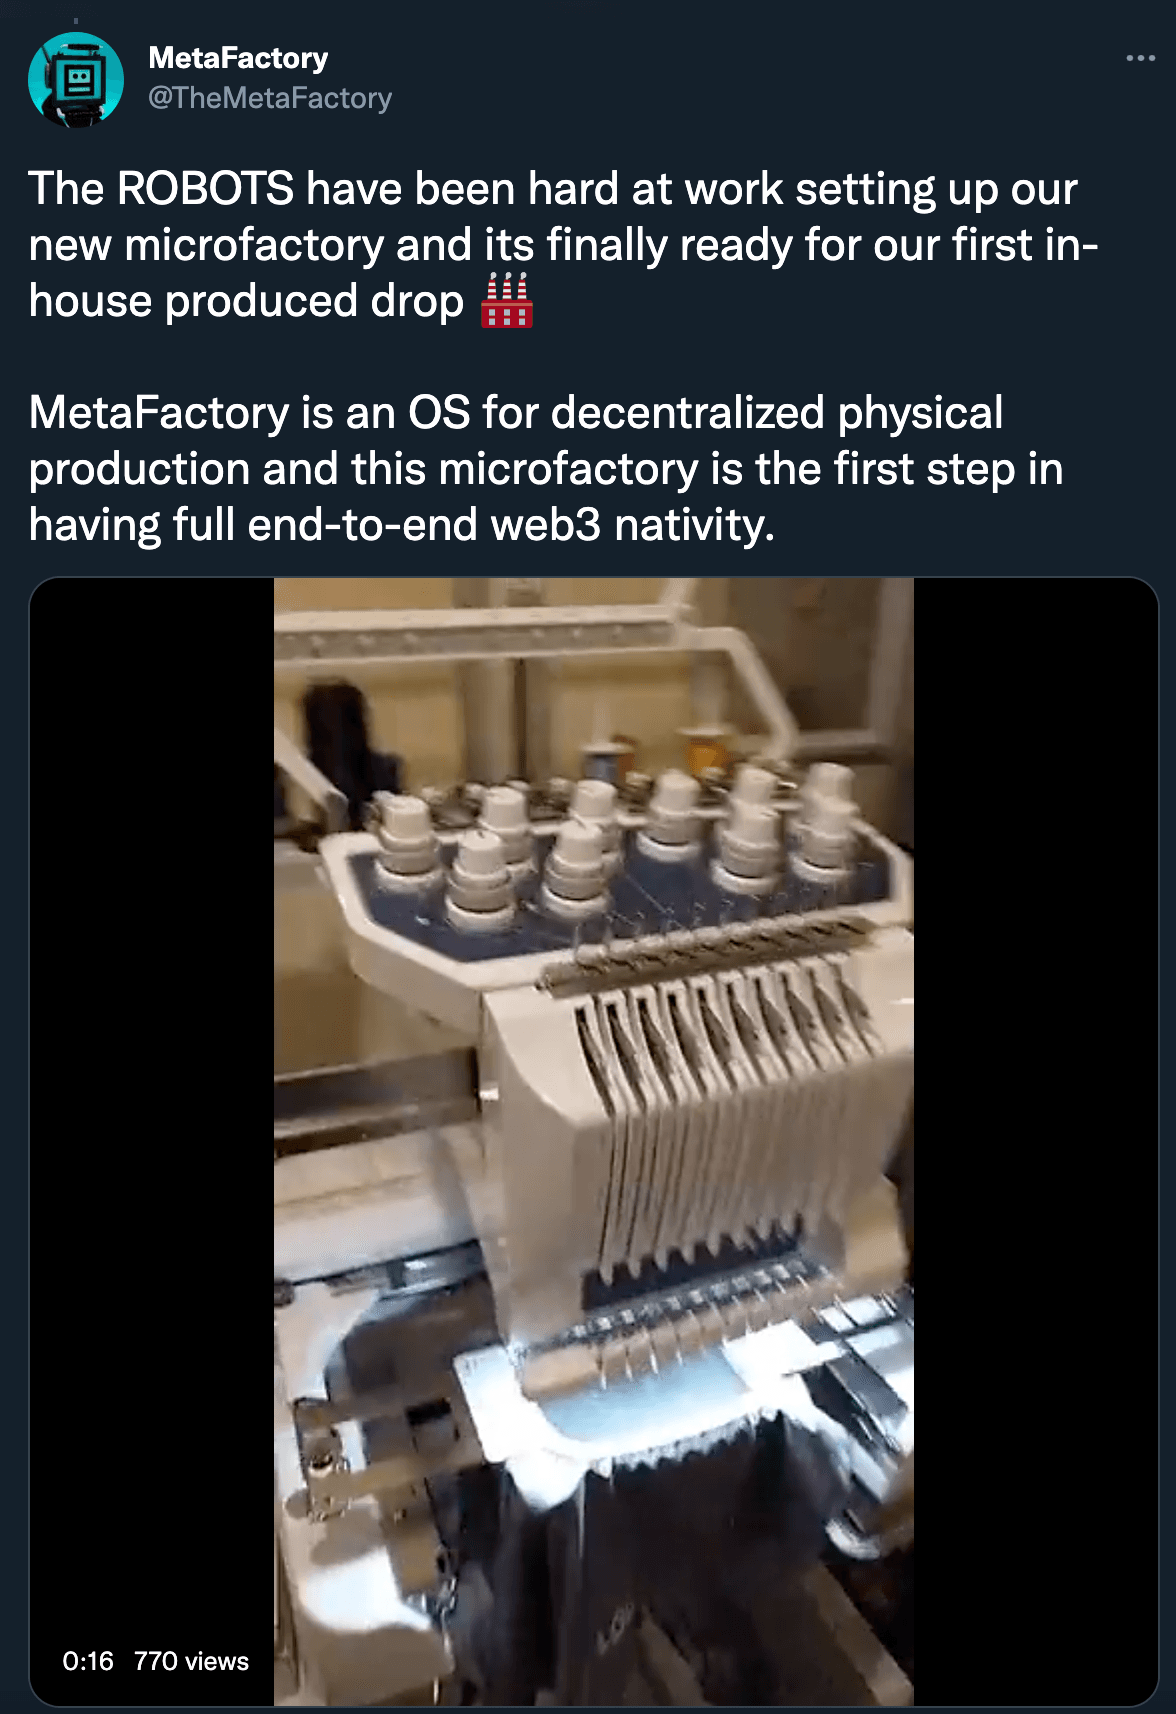Open the tweet's more options ellipsis
Image resolution: width=1176 pixels, height=1714 pixels.
[x=1140, y=59]
